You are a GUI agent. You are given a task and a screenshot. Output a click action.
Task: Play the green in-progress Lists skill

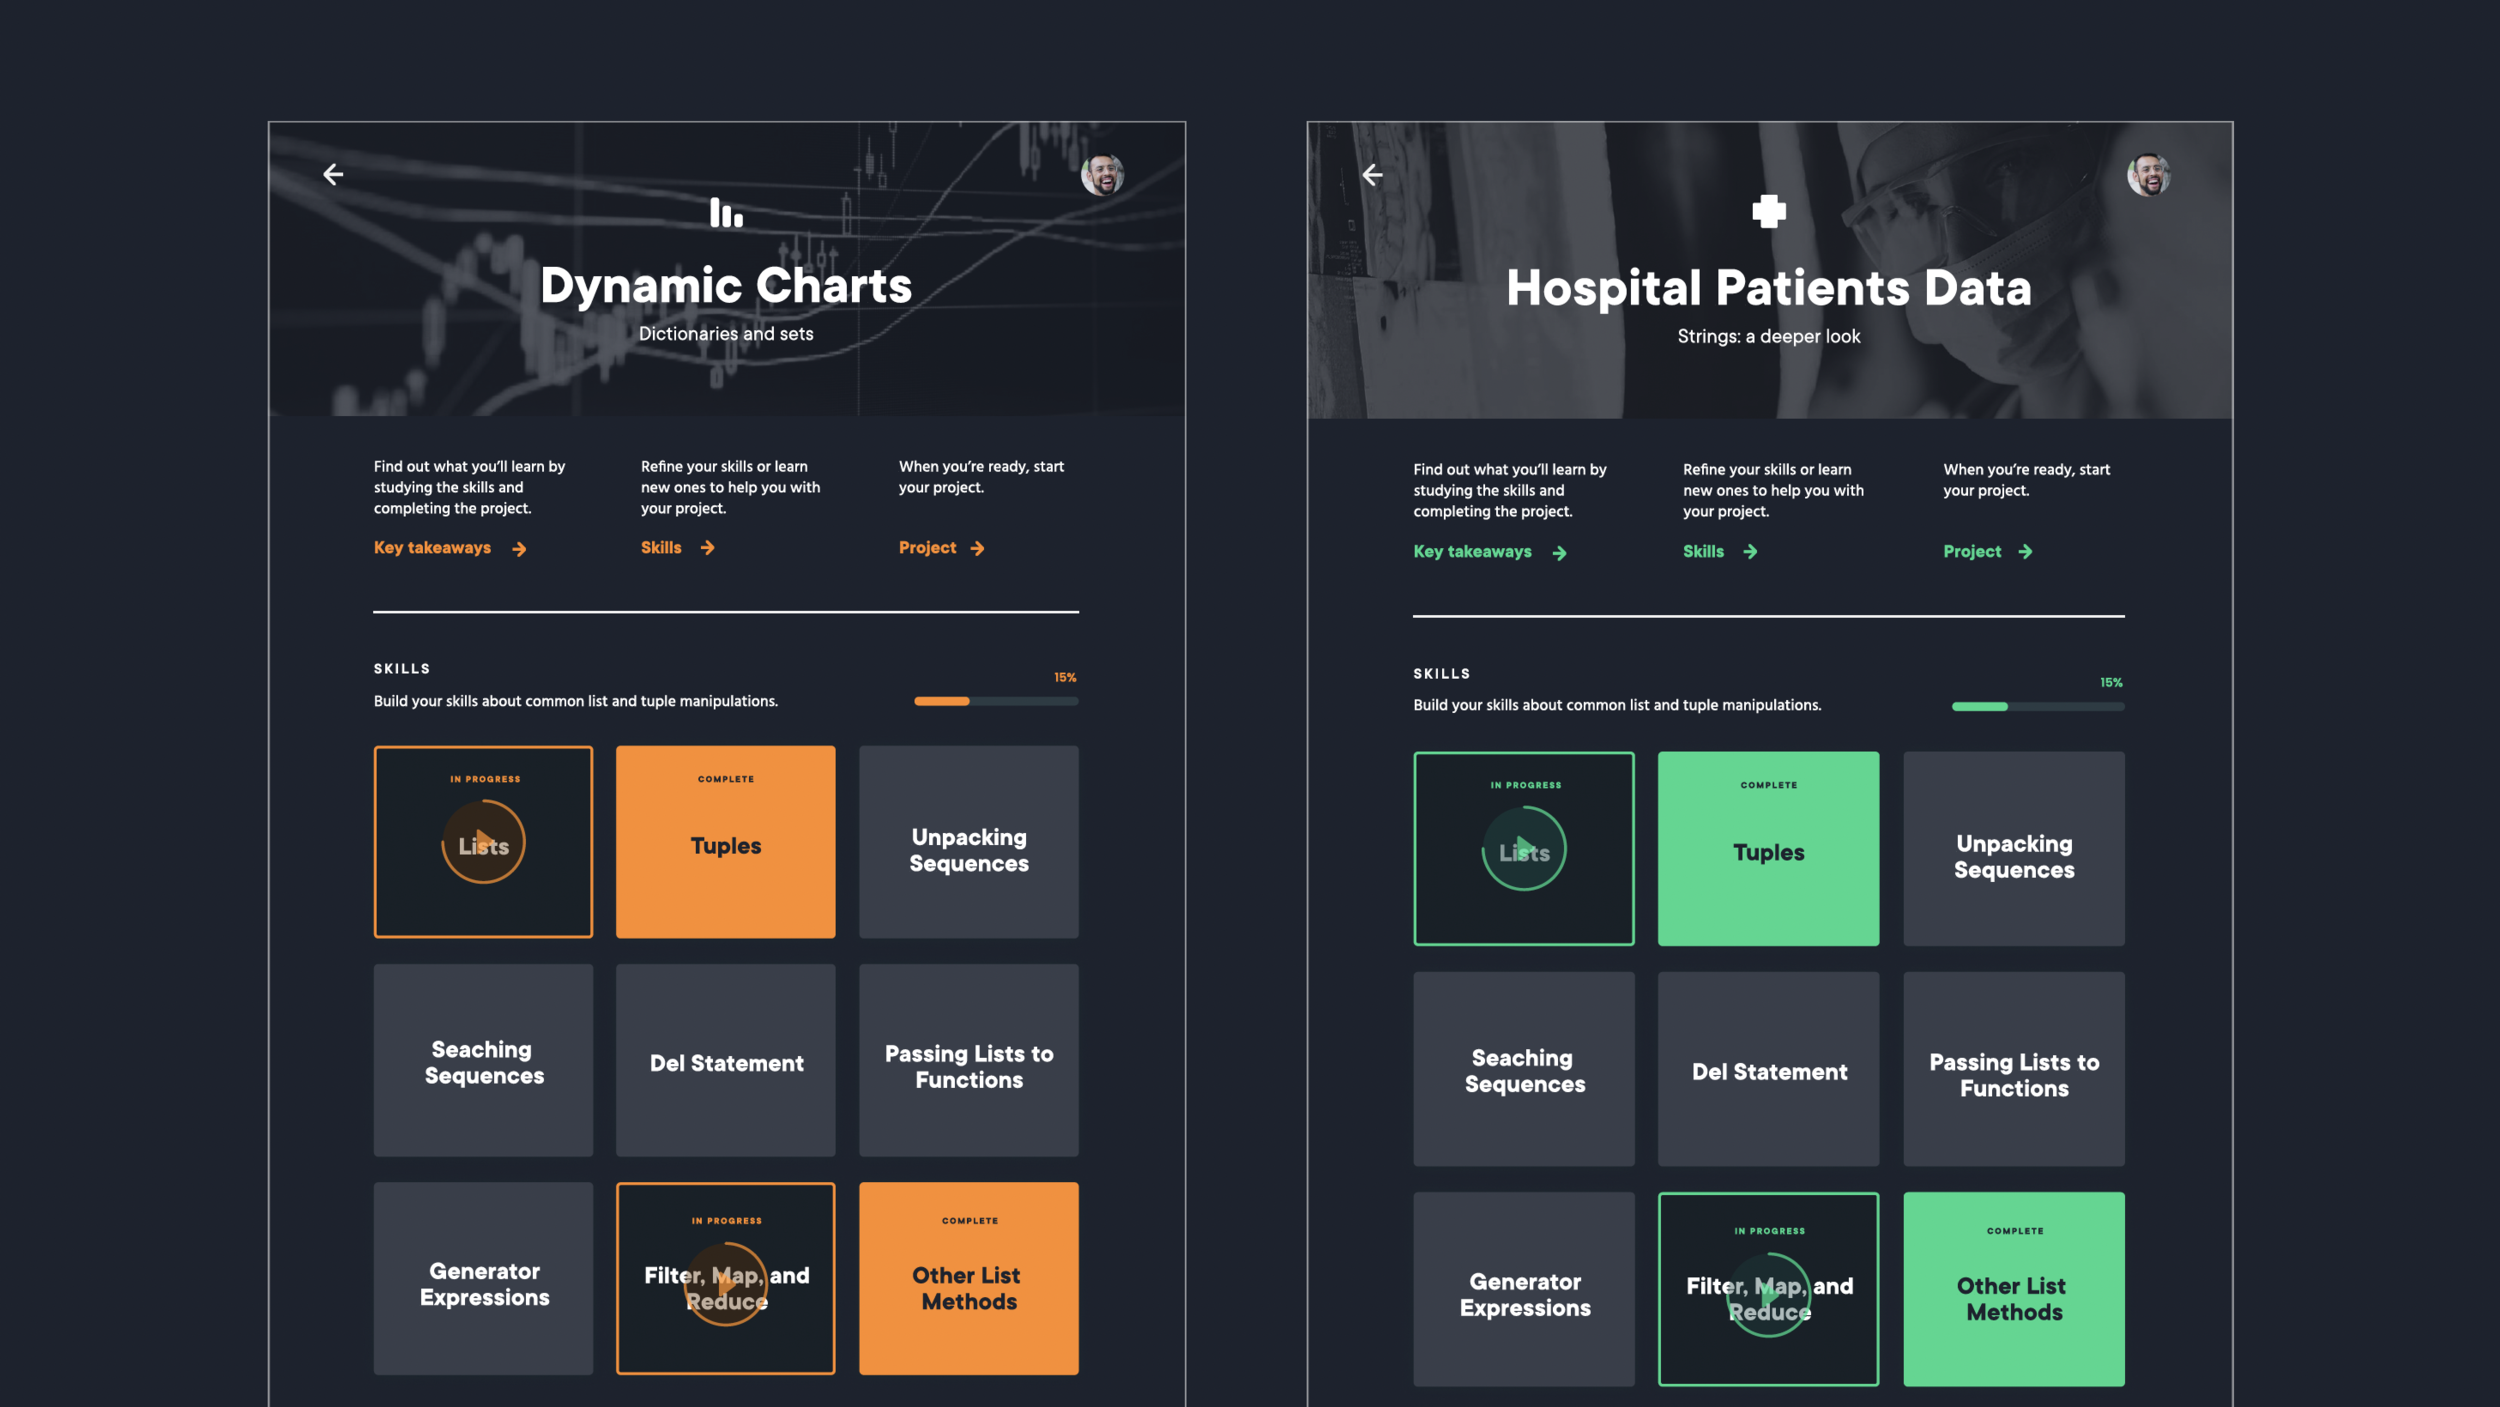1524,849
